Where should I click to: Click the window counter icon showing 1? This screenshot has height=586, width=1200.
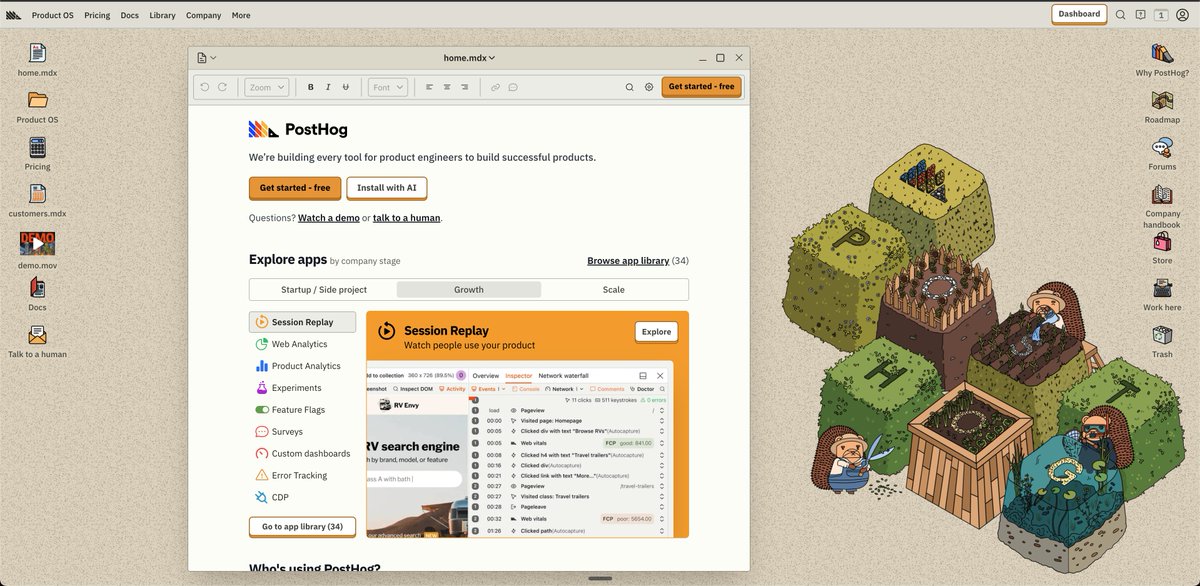pos(1161,15)
